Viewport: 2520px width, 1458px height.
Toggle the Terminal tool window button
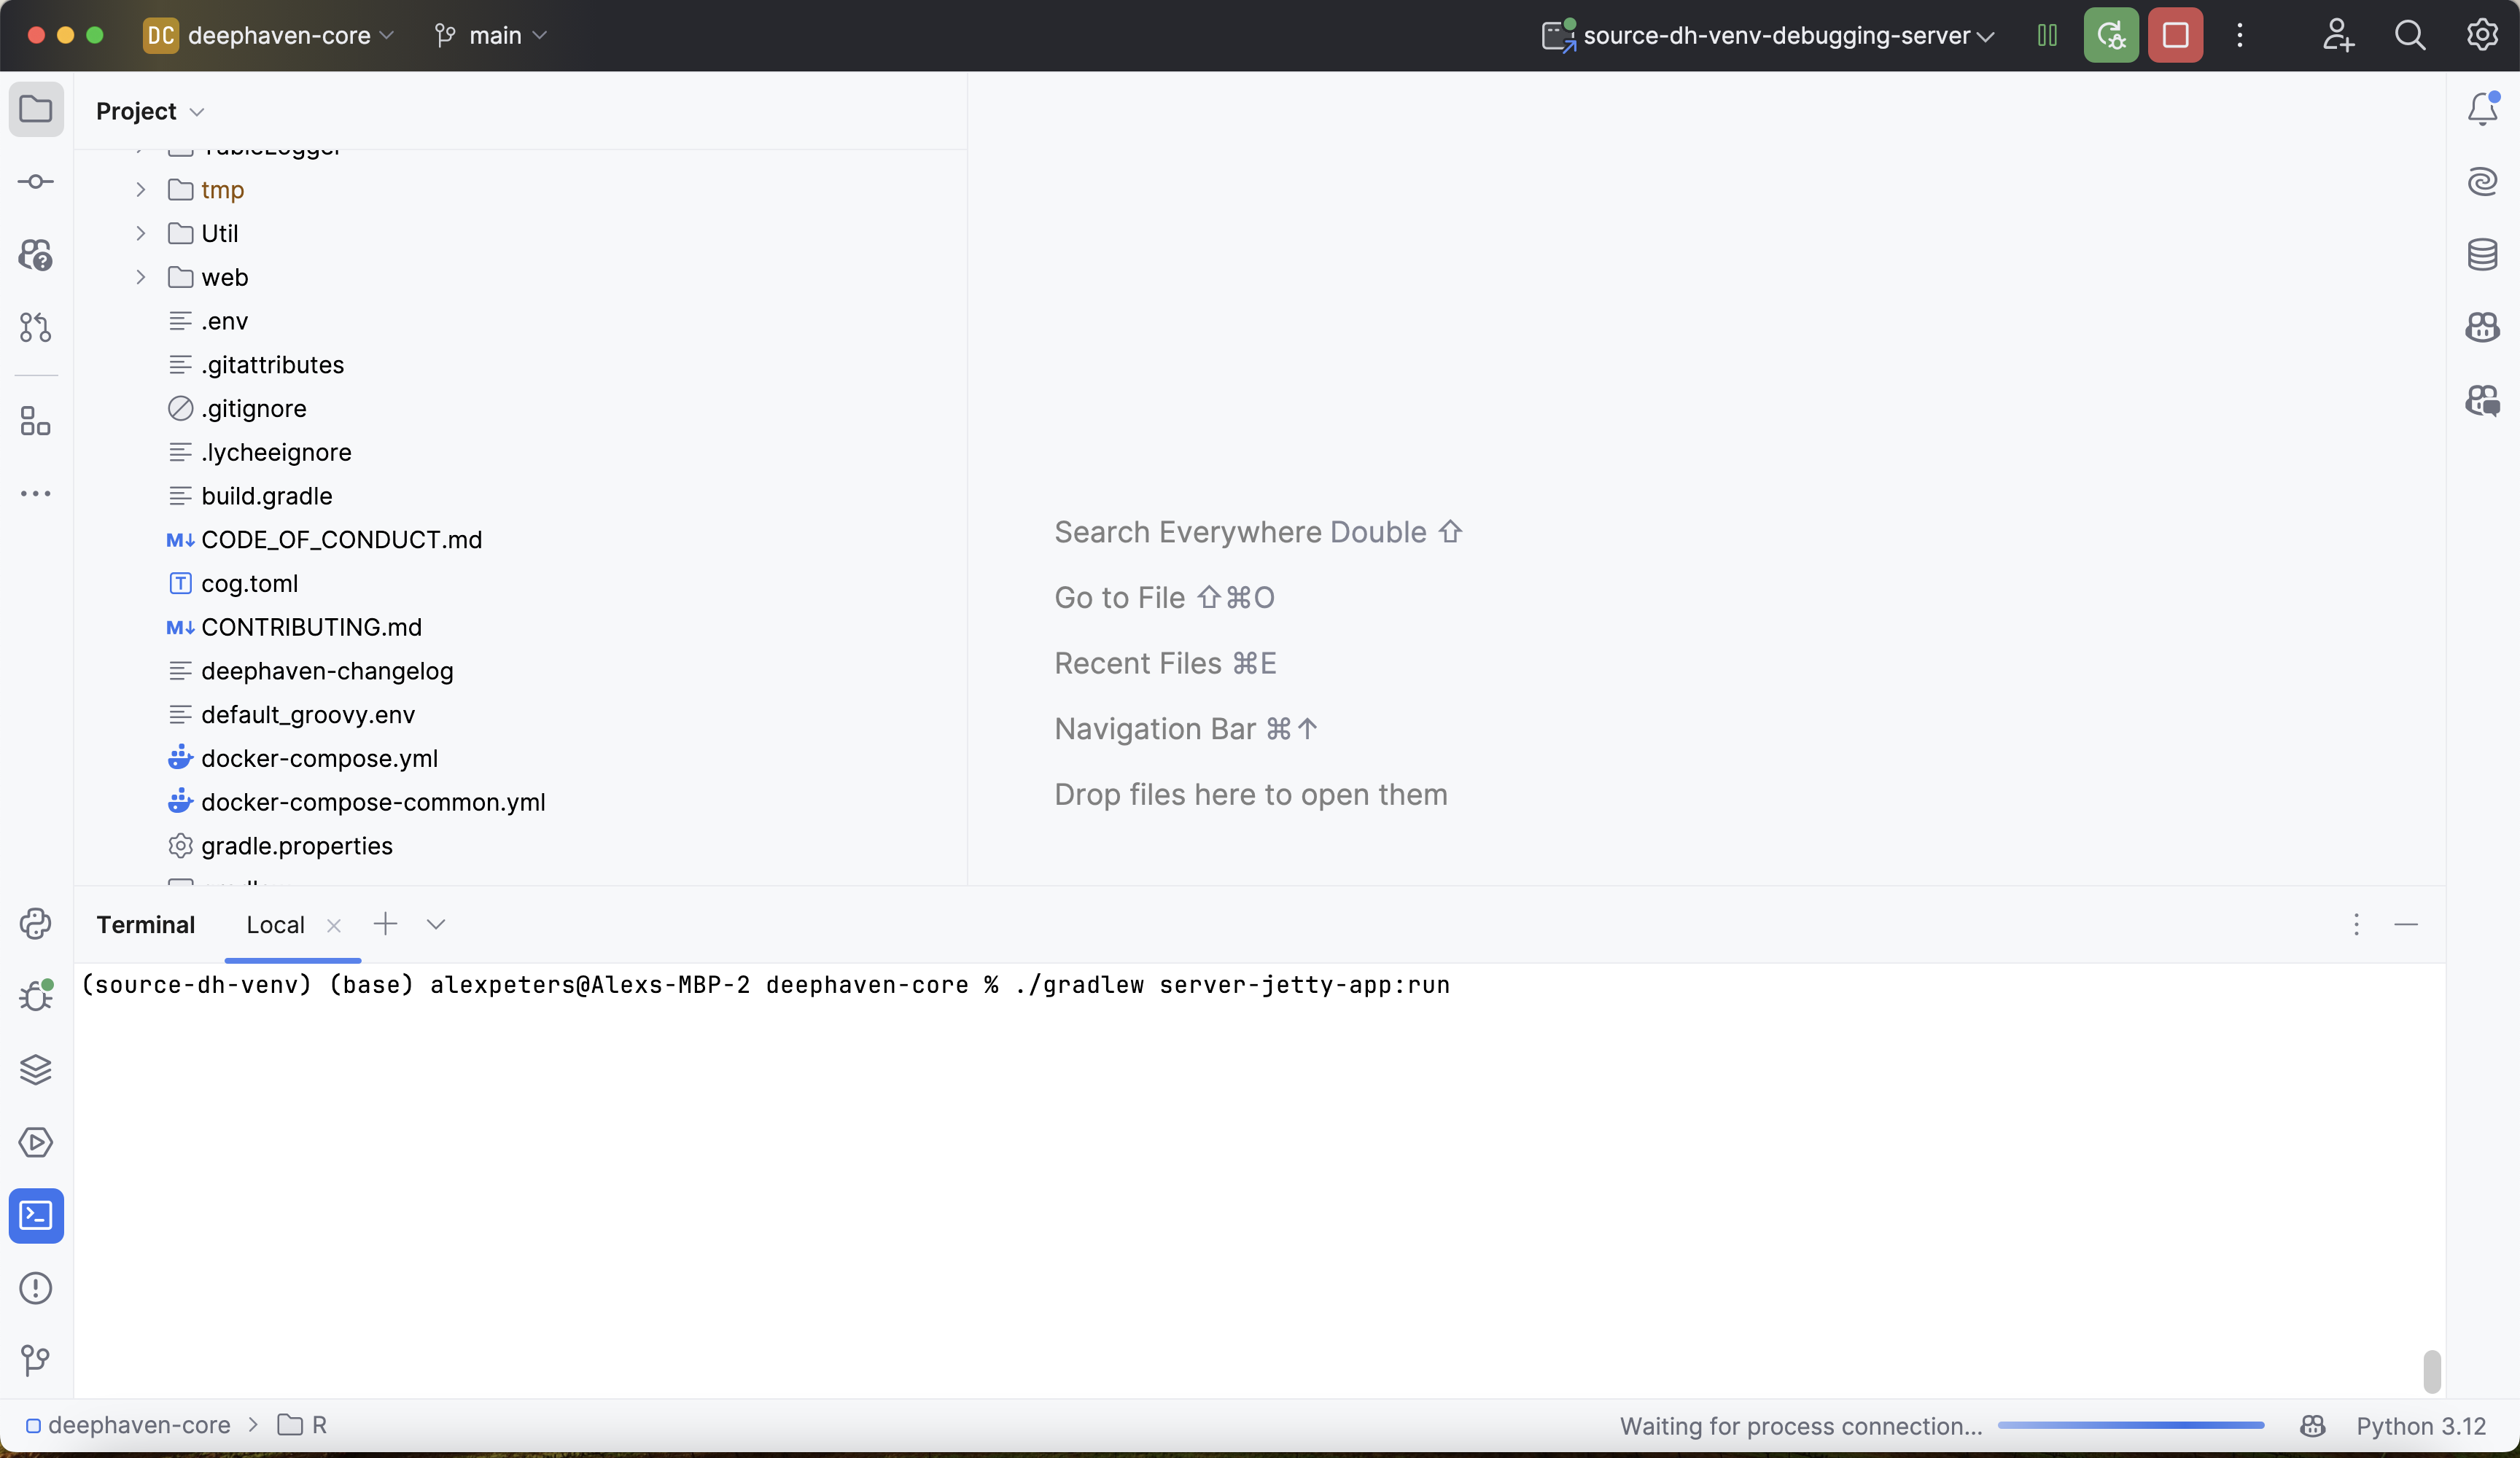coord(36,1215)
